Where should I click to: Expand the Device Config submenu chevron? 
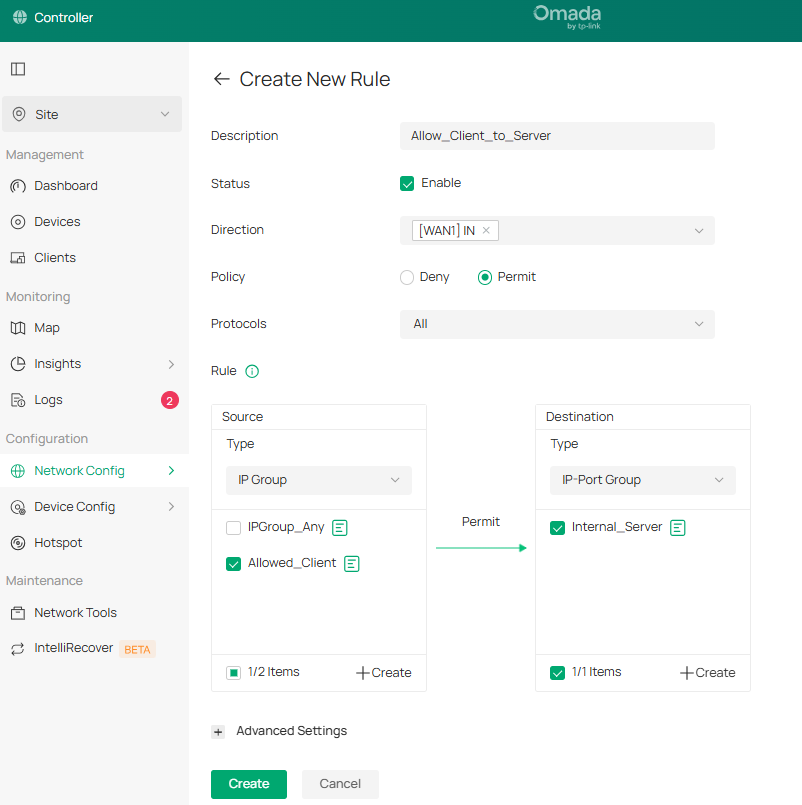tap(171, 507)
